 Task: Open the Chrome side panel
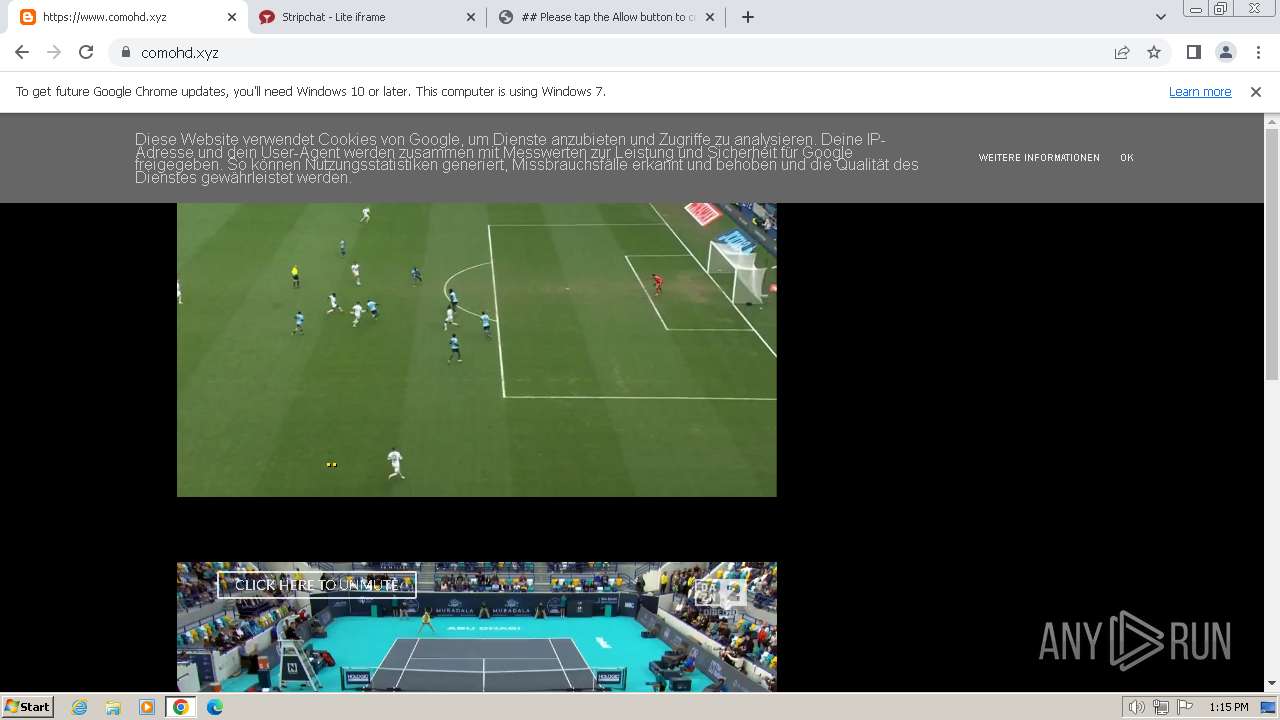[1193, 52]
